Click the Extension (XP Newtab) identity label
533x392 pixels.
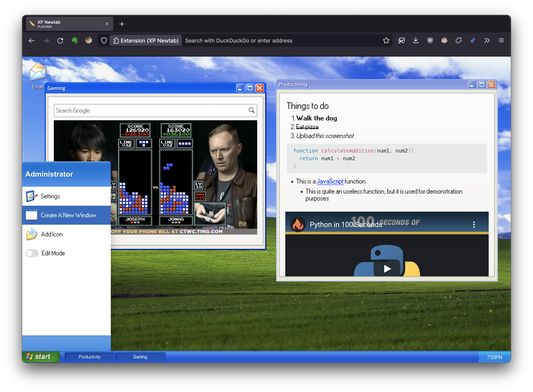click(x=146, y=41)
